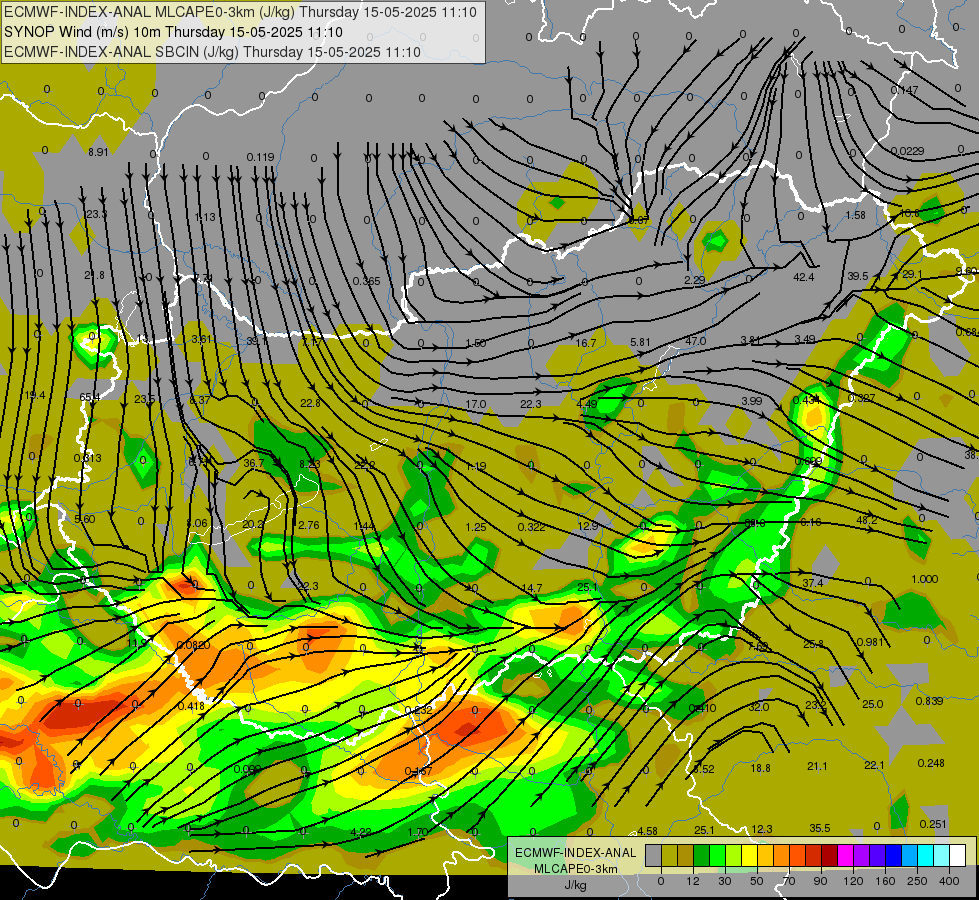Click the '48.2' value on the map

point(867,520)
